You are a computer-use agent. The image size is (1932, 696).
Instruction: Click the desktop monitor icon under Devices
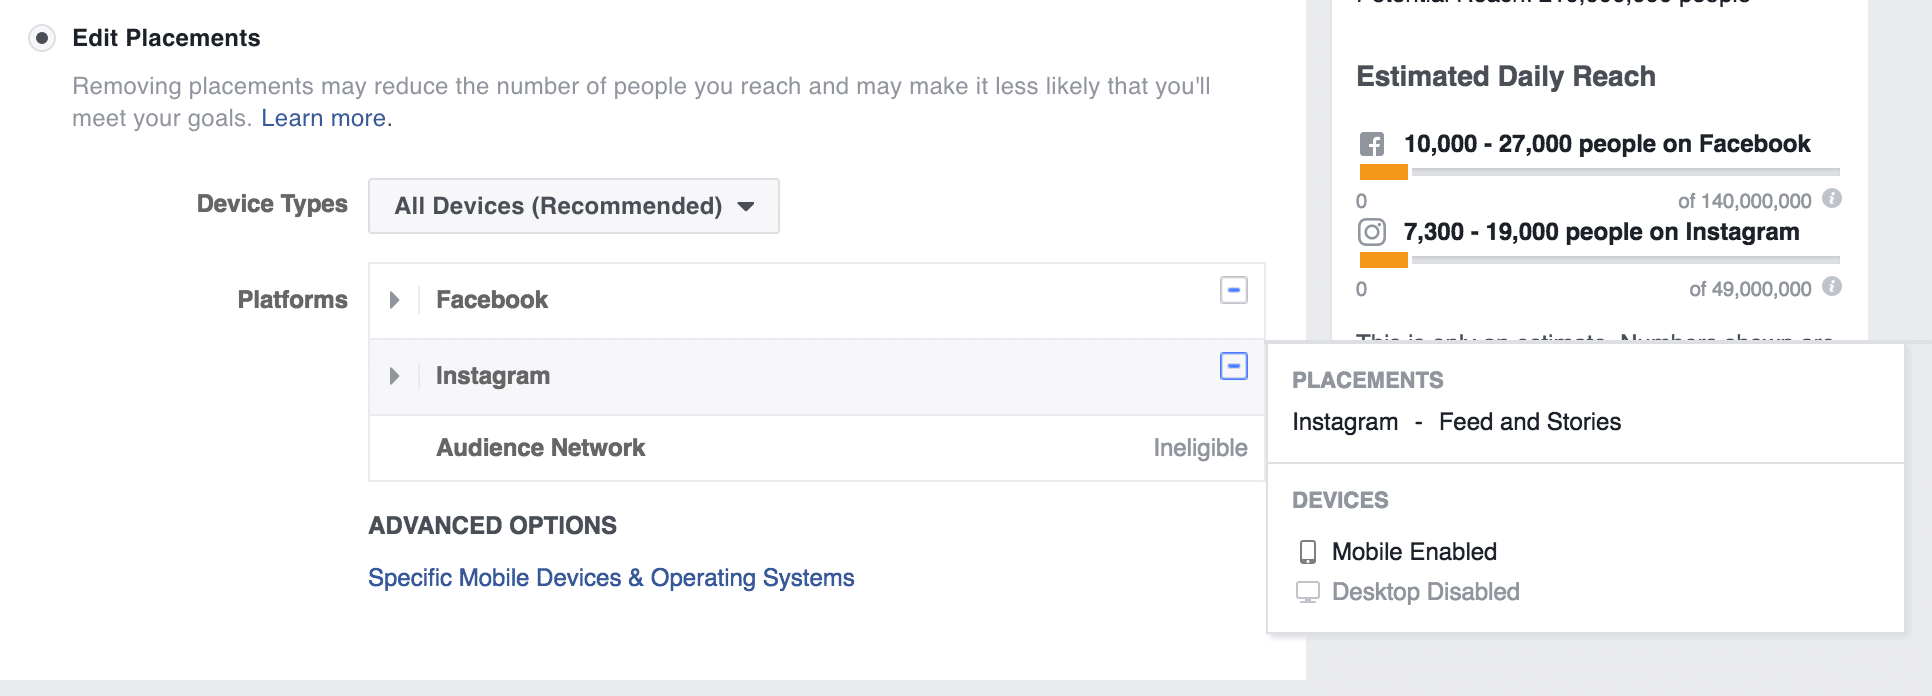coord(1307,592)
